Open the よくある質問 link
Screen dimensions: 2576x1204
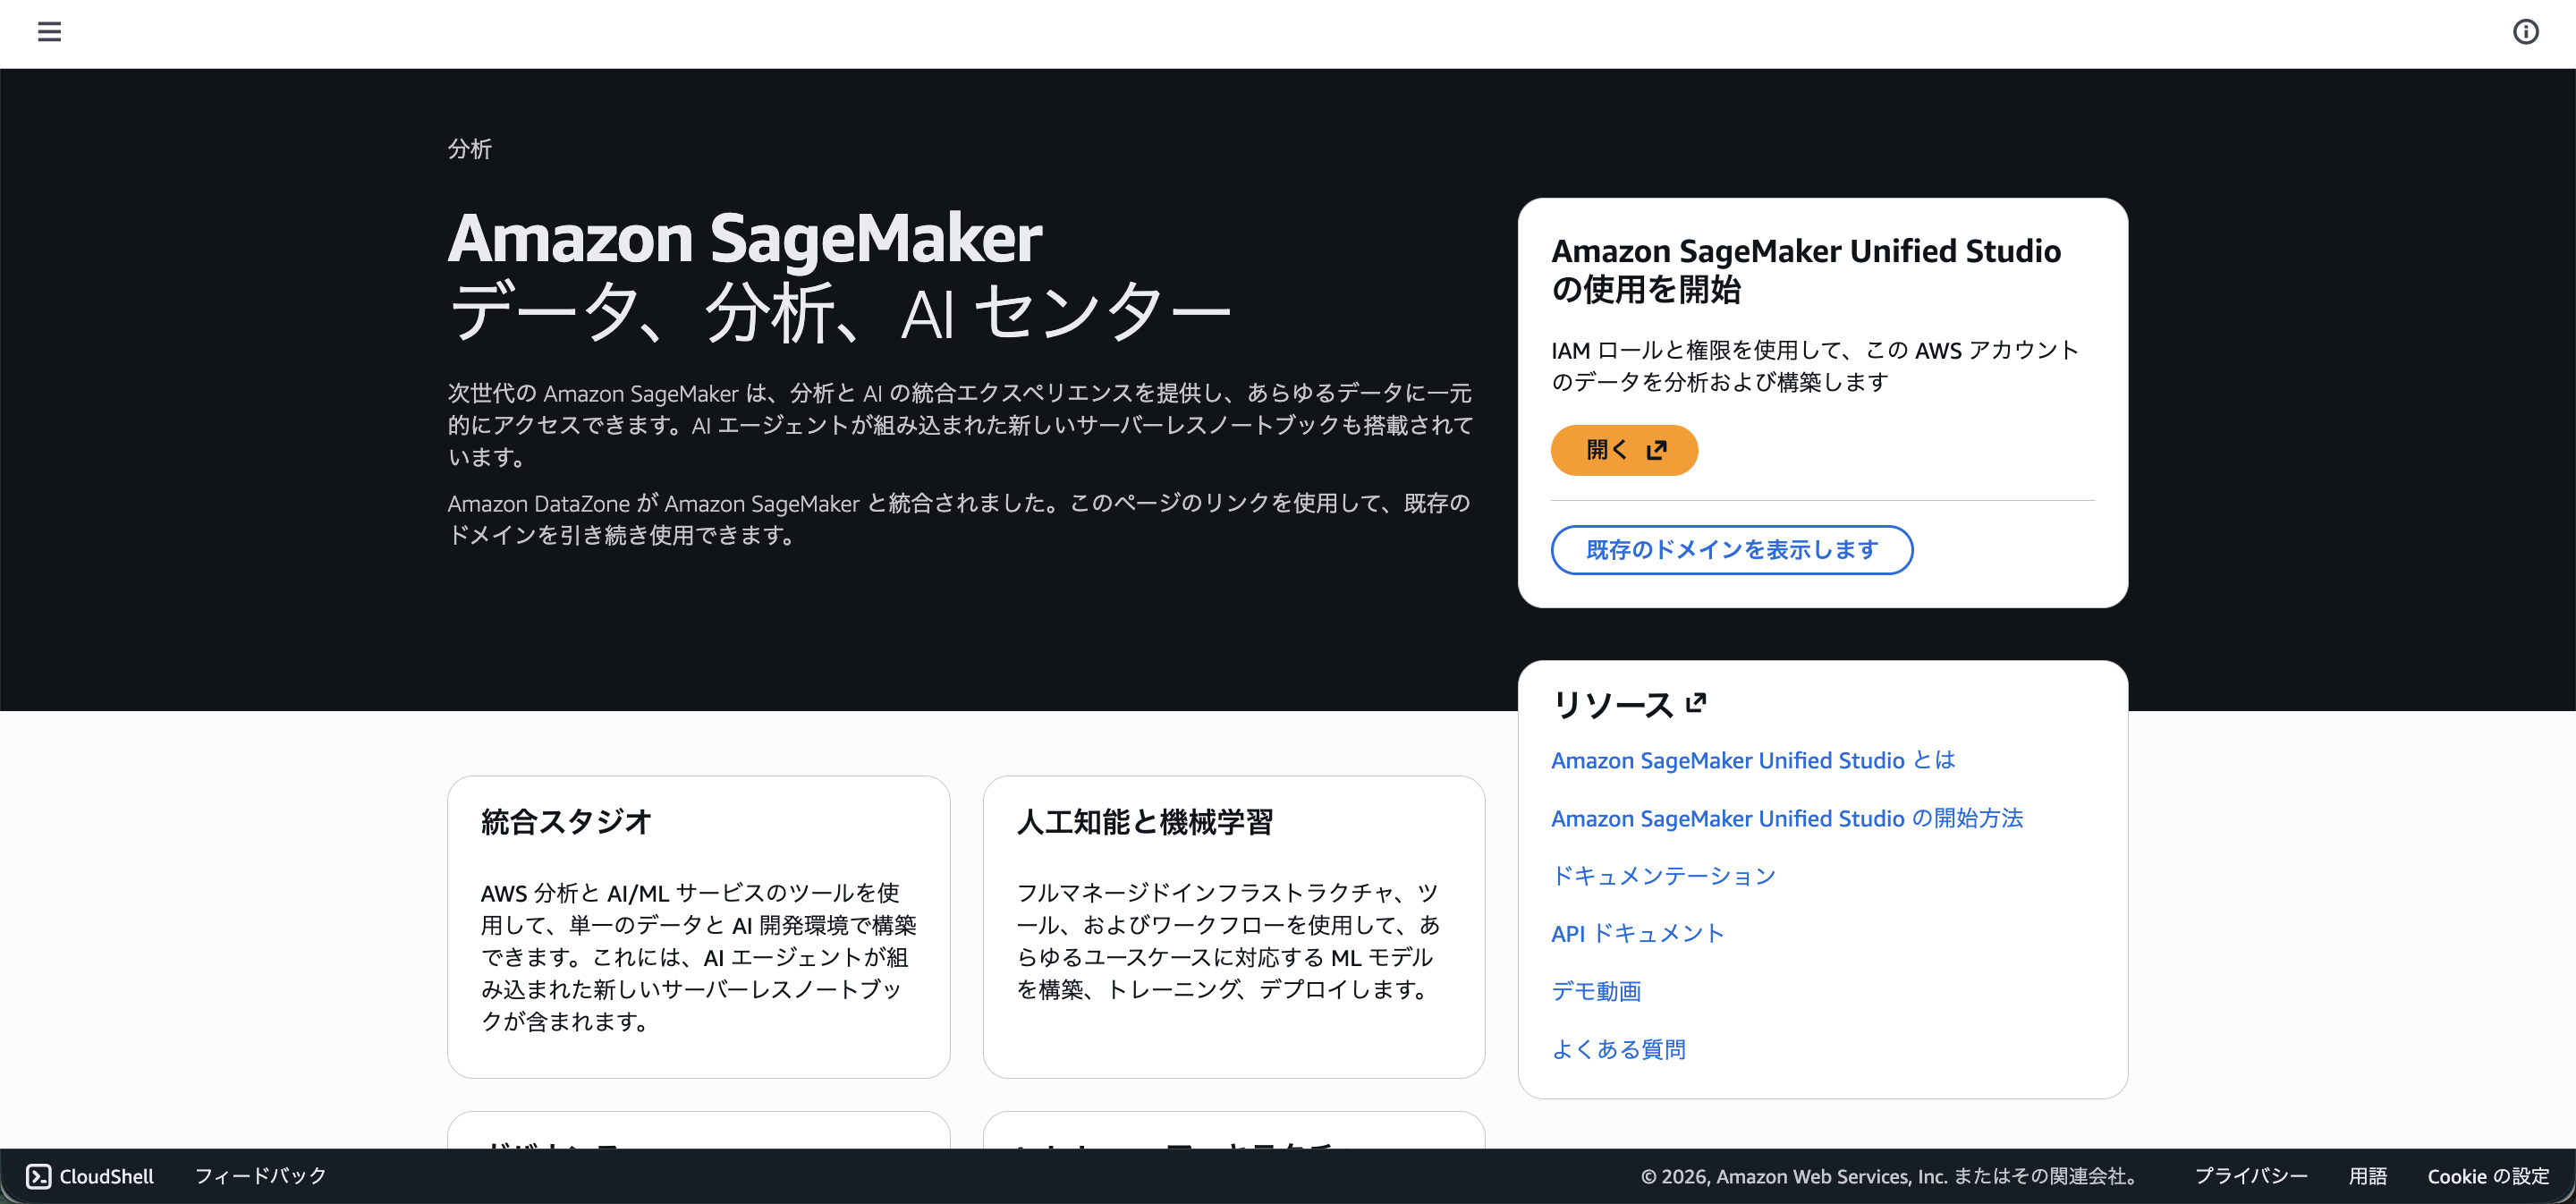(x=1618, y=1049)
